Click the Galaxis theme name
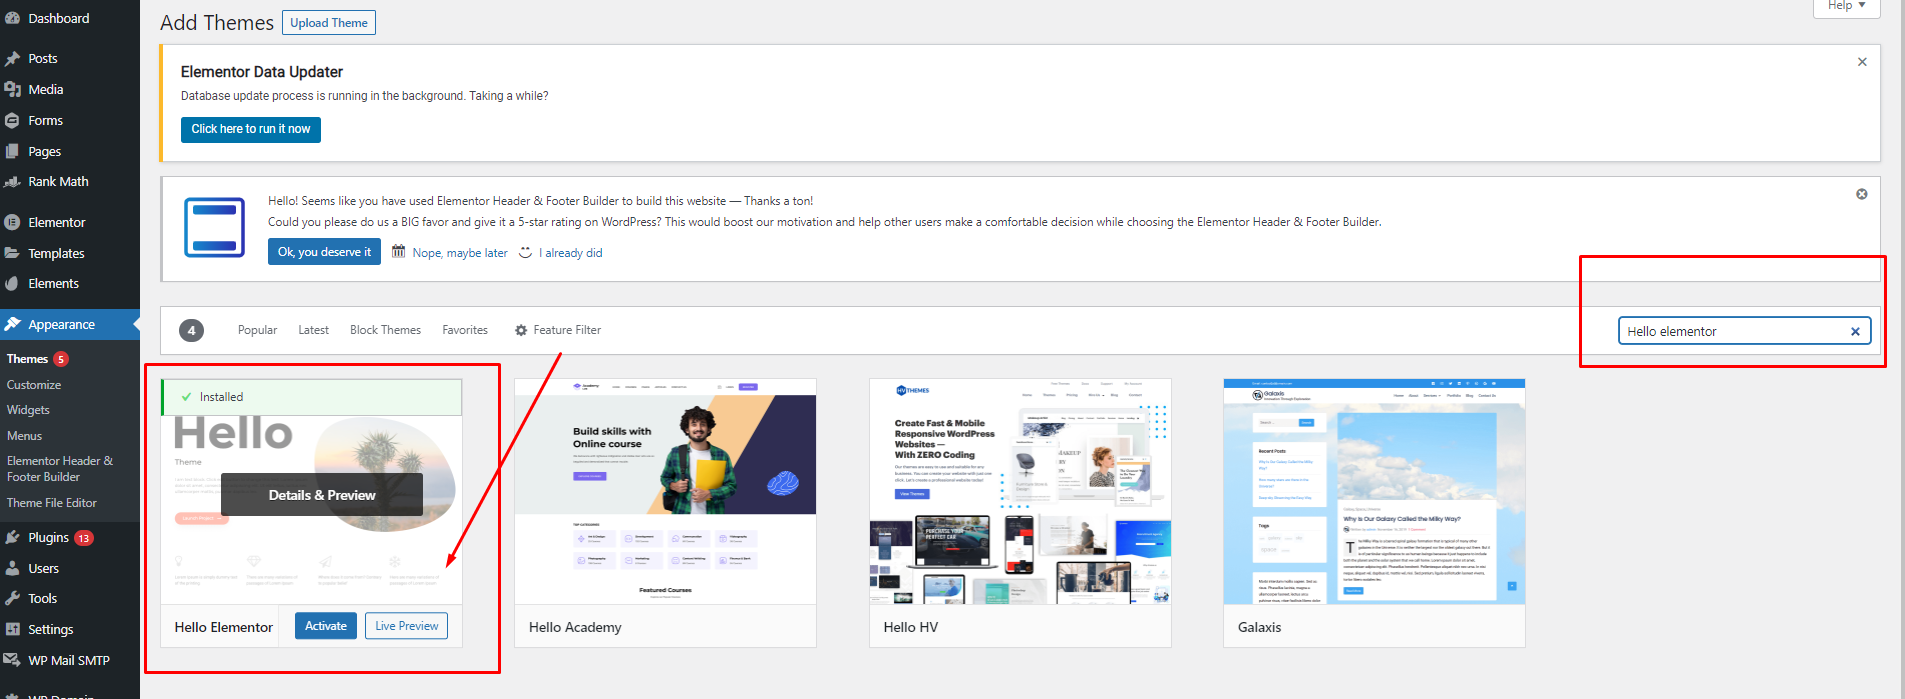 [1259, 627]
